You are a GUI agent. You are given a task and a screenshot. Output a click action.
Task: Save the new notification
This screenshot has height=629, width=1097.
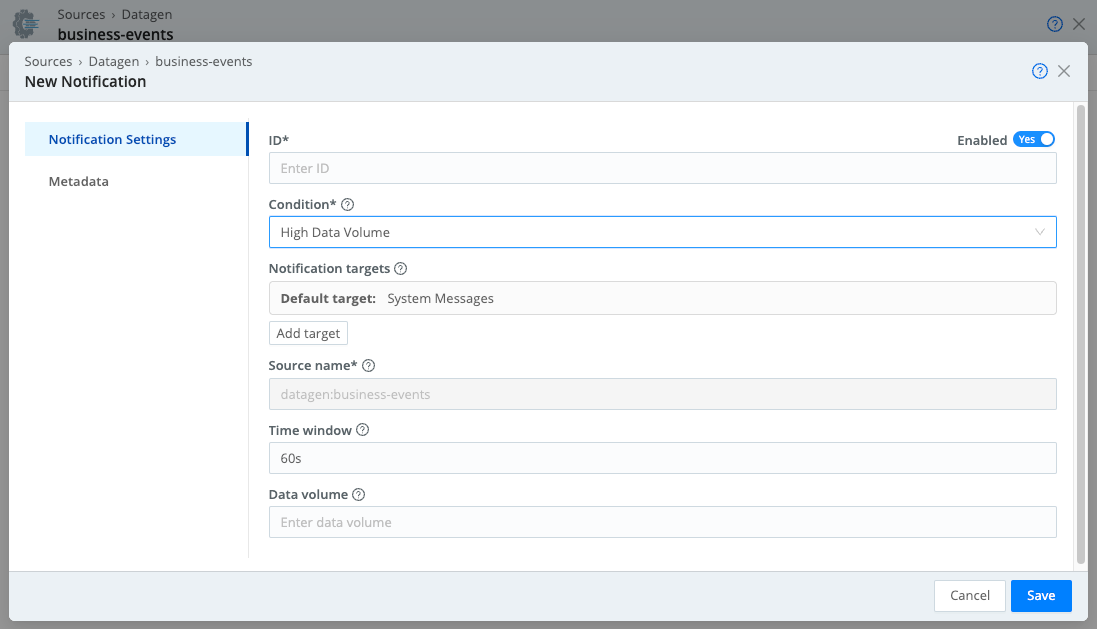(1040, 595)
